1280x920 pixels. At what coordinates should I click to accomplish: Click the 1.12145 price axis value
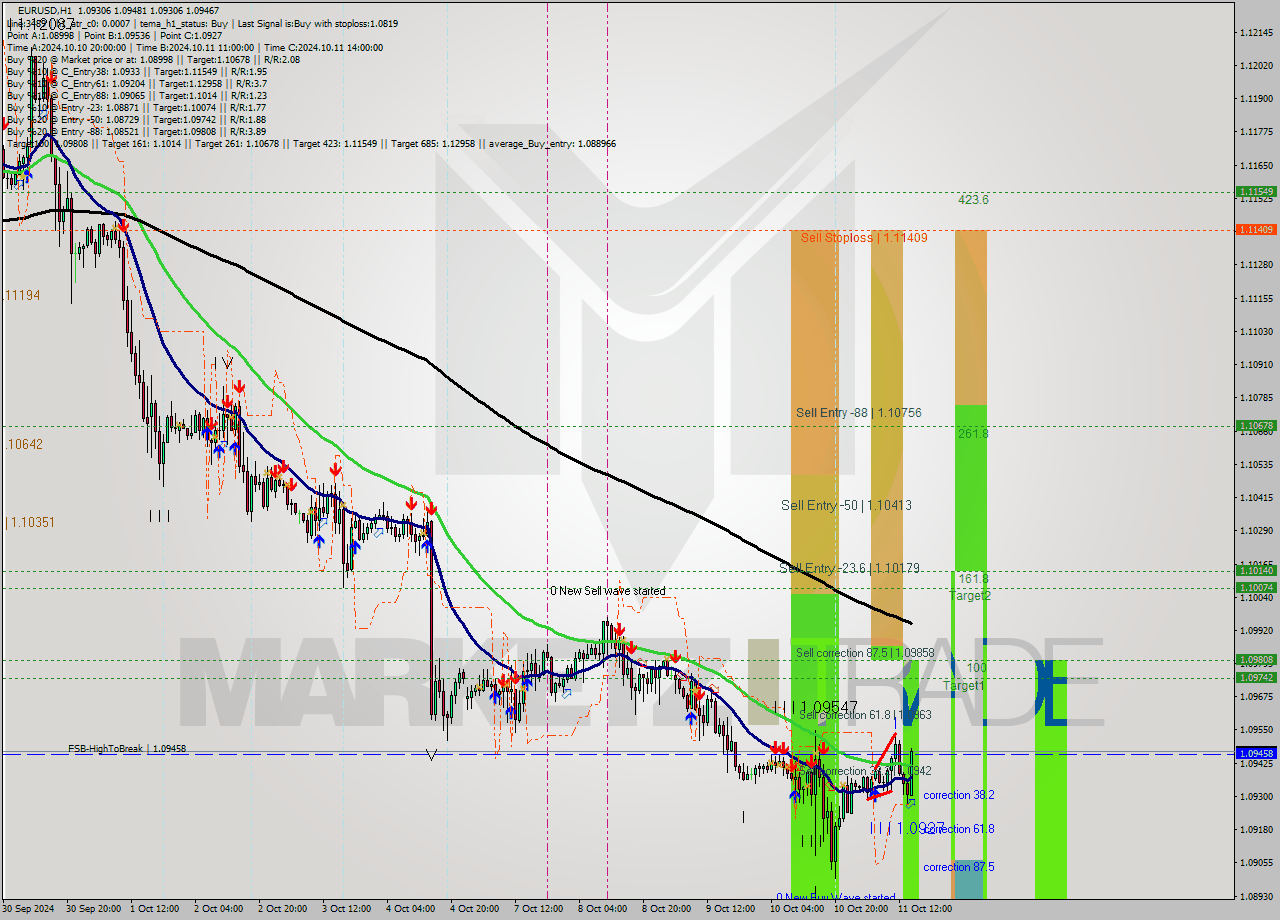tap(1256, 33)
